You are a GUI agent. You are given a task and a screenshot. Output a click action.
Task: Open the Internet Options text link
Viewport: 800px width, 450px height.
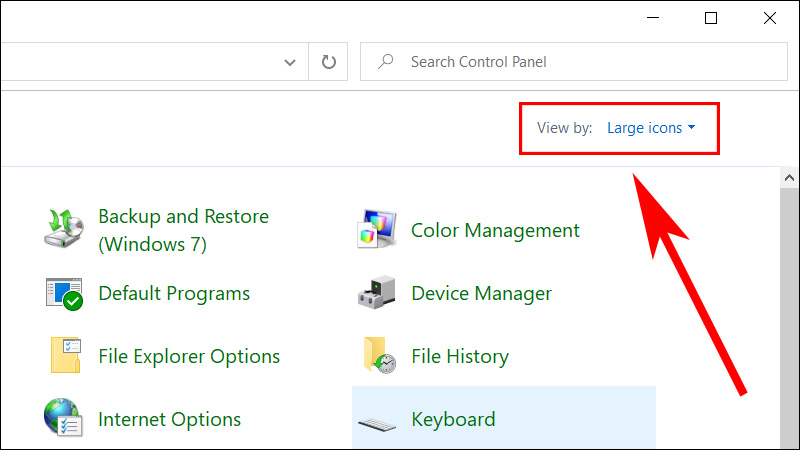click(169, 419)
